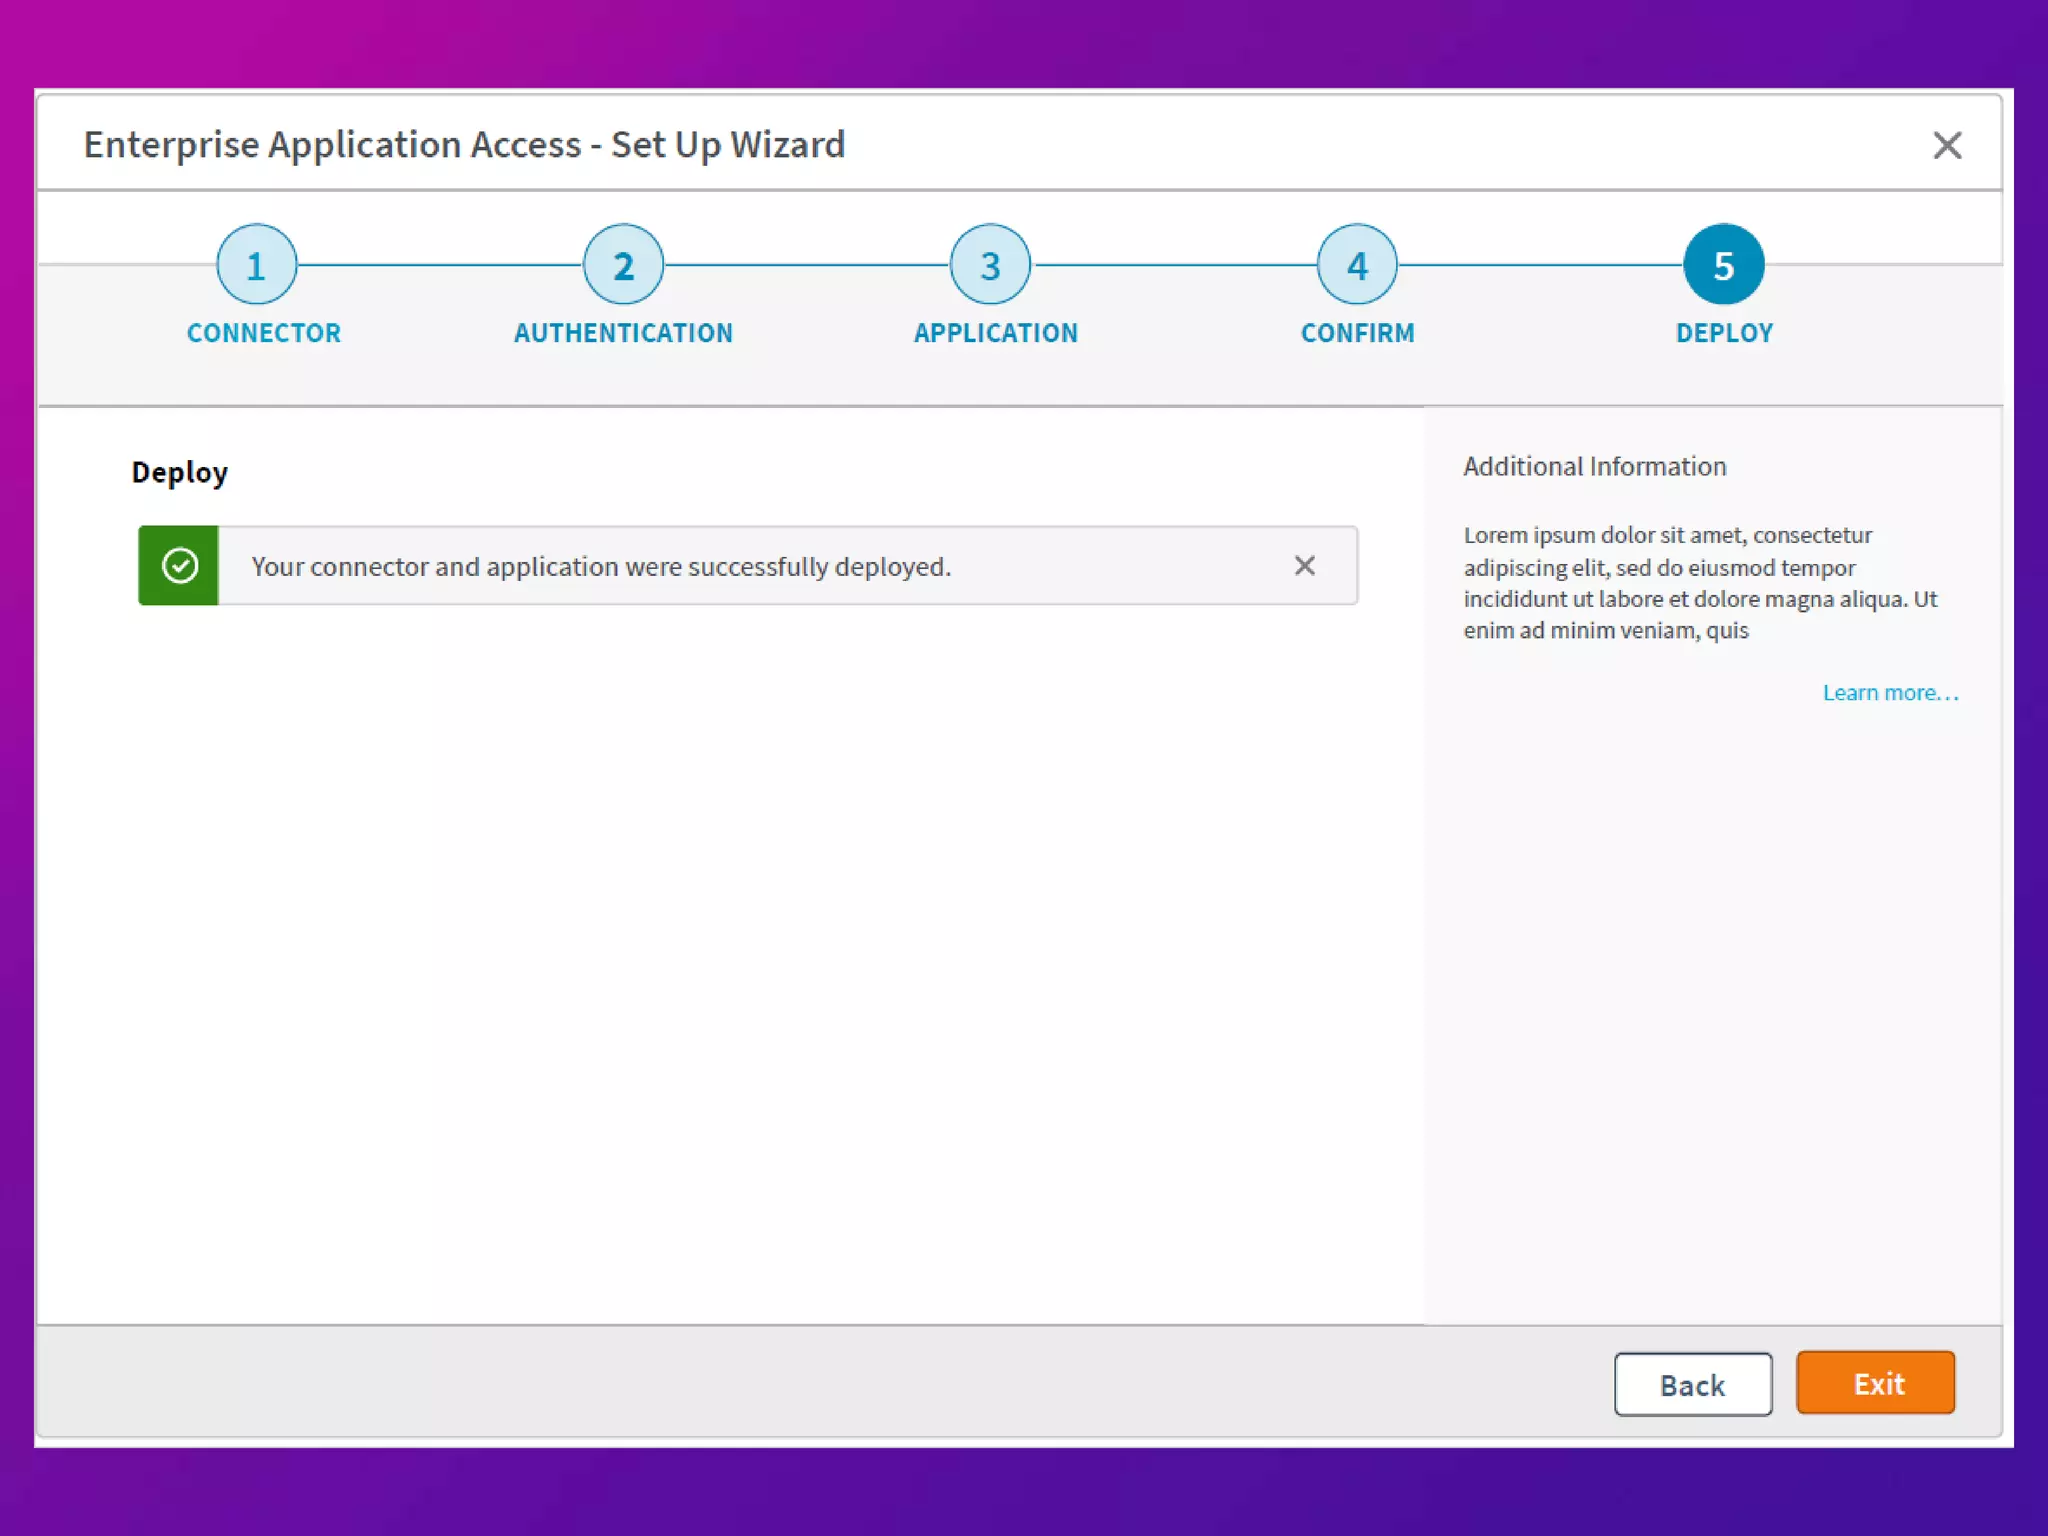Click the Additional Information heading

(1594, 467)
